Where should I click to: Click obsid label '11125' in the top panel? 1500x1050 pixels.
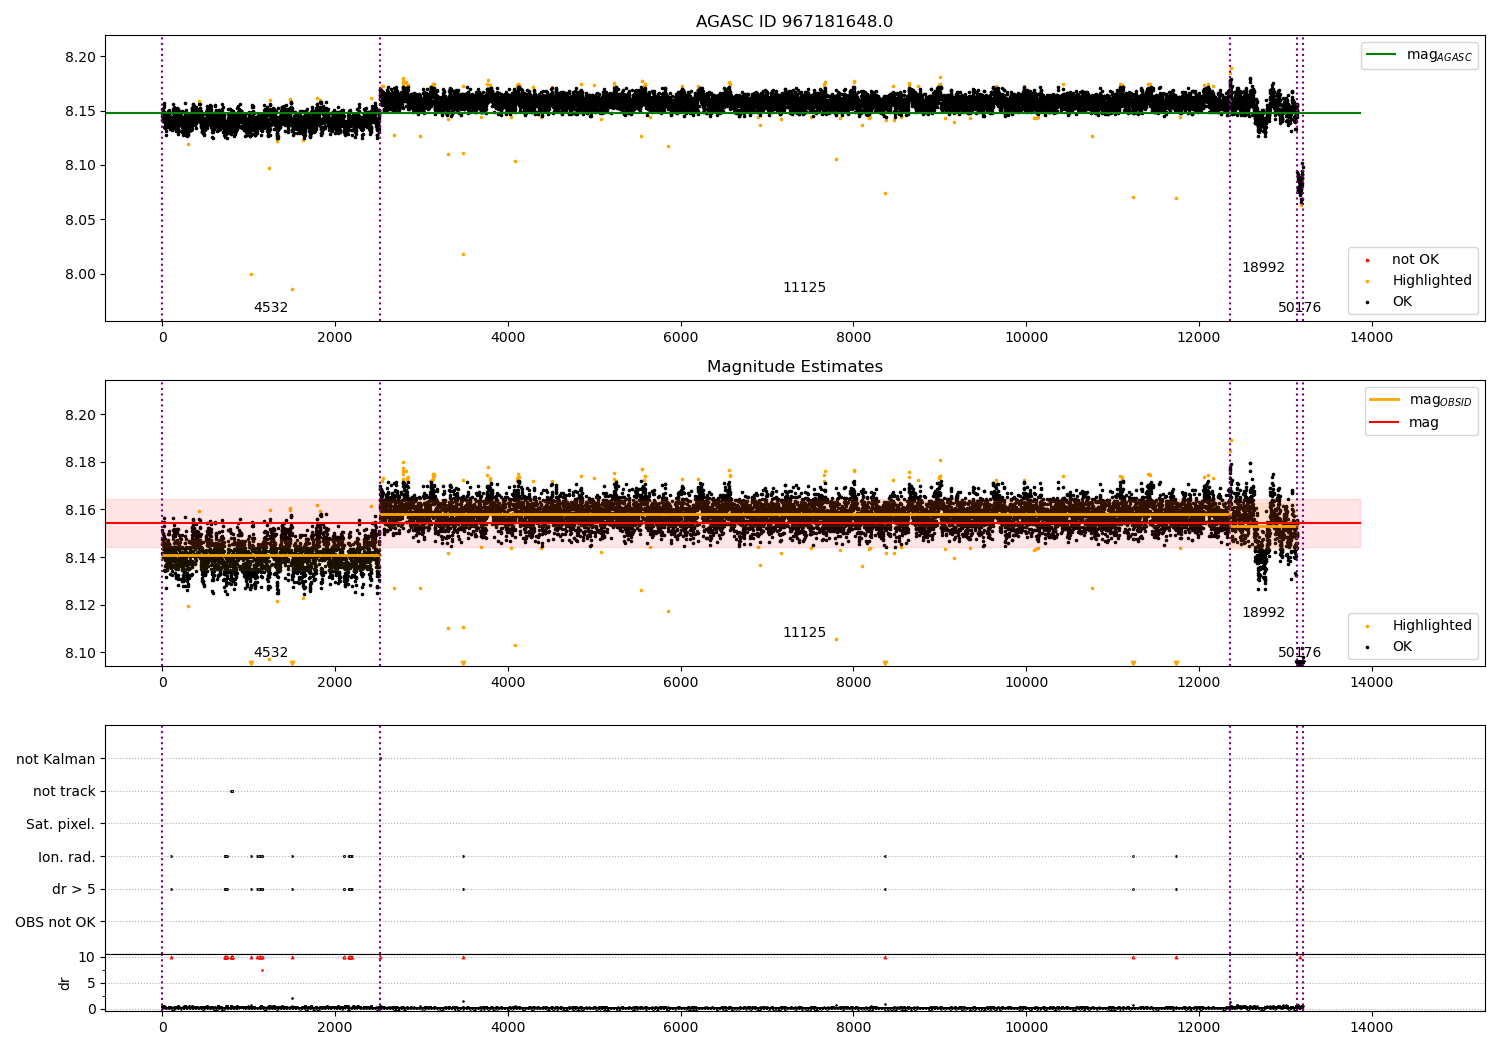pyautogui.click(x=804, y=288)
